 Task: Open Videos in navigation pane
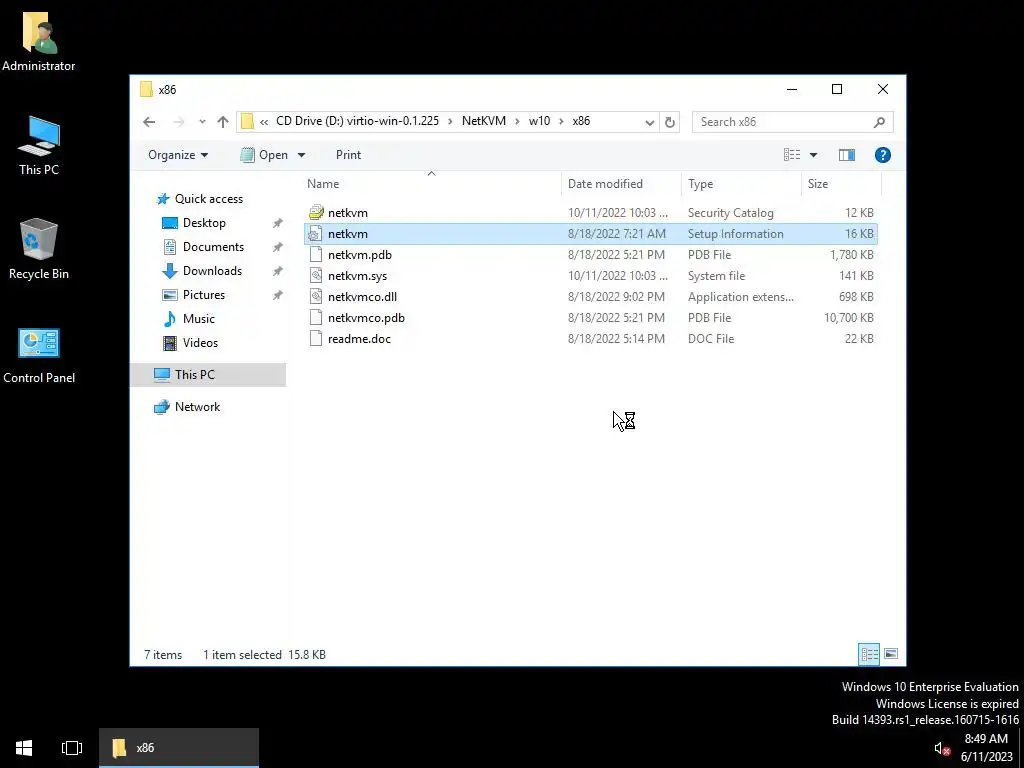tap(200, 343)
